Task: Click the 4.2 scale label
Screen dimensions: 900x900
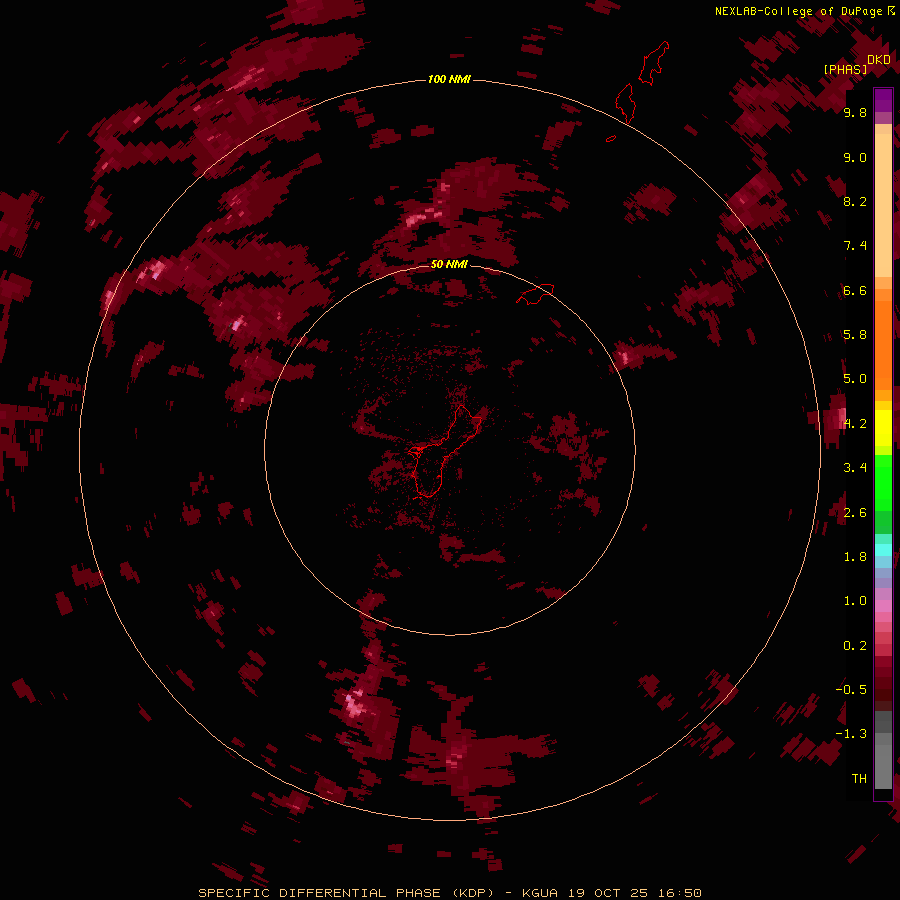Action: pos(855,424)
